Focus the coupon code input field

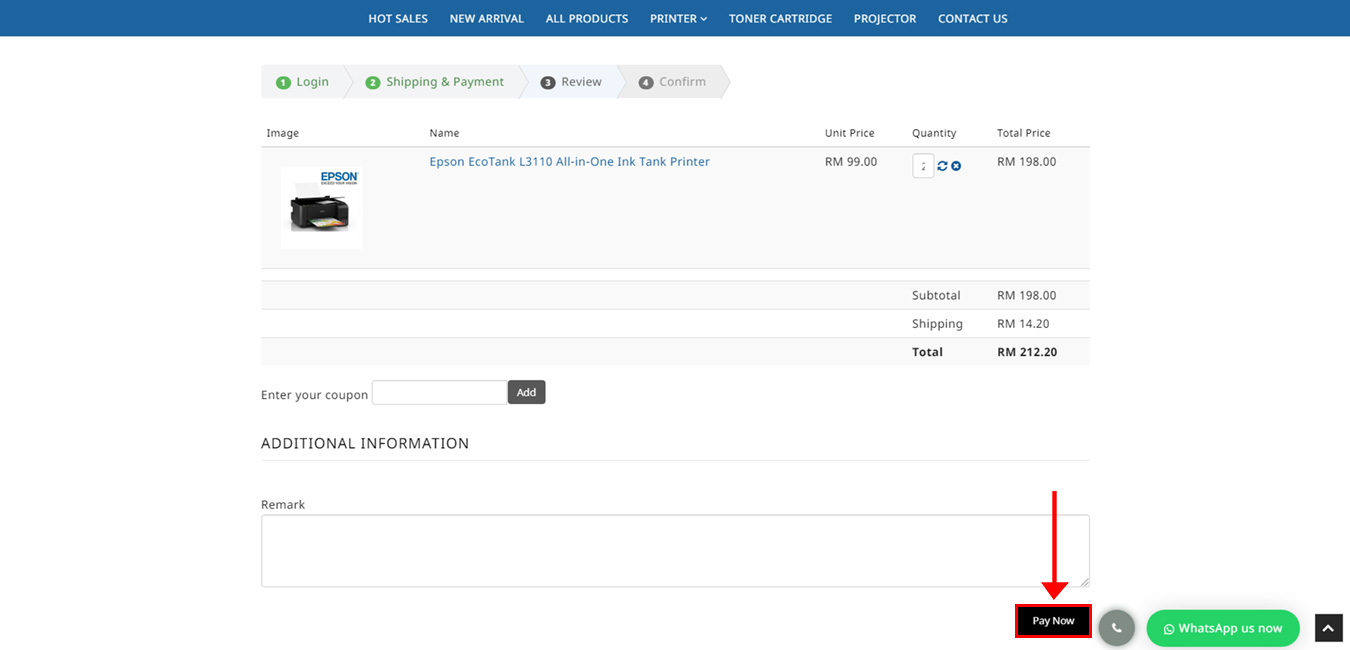pyautogui.click(x=440, y=392)
